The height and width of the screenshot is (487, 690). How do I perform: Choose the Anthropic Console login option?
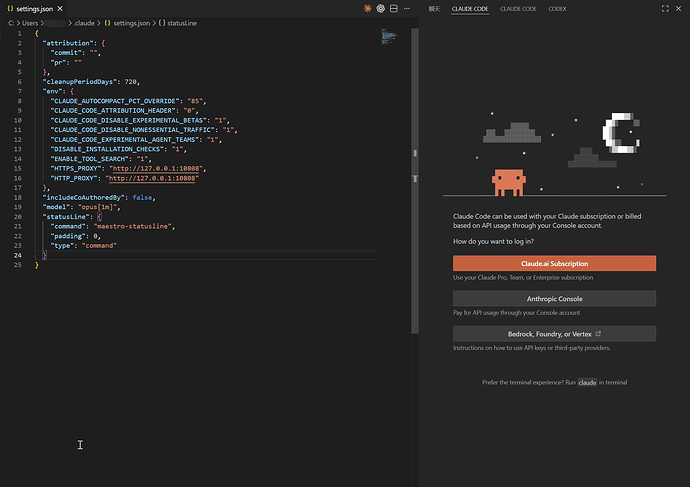[x=554, y=299]
